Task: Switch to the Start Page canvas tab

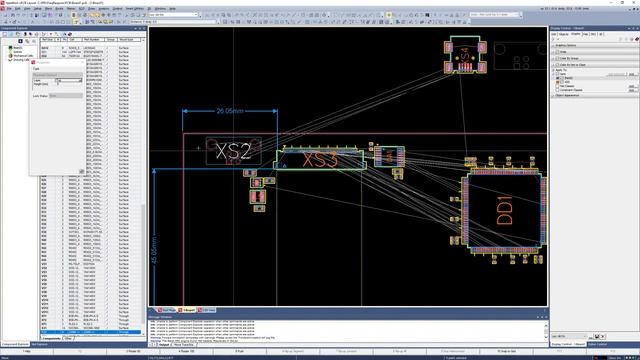Action: (x=167, y=310)
